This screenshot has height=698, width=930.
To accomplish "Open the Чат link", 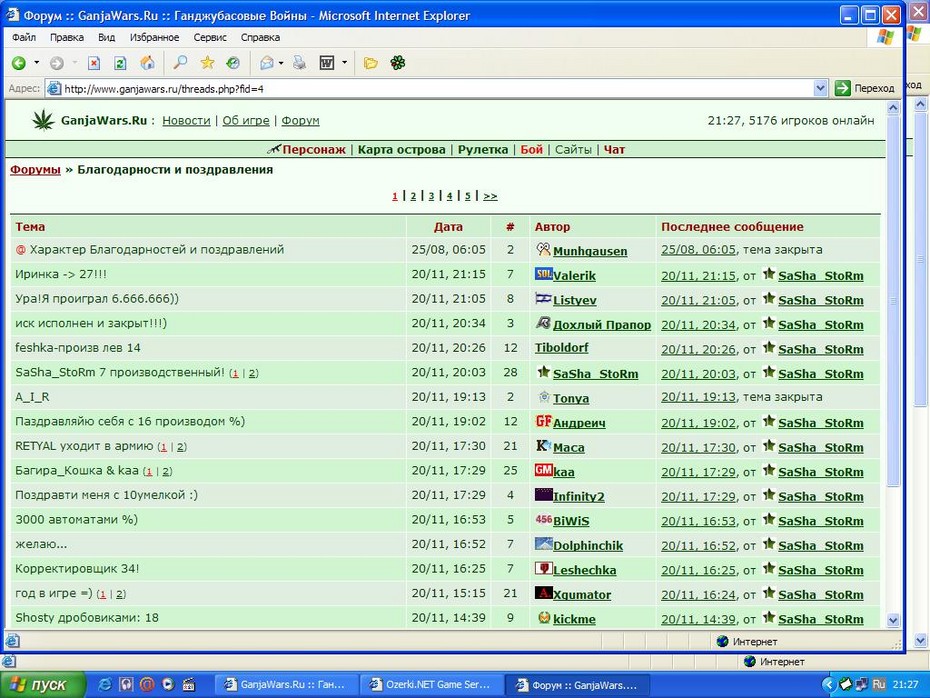I will (x=614, y=149).
